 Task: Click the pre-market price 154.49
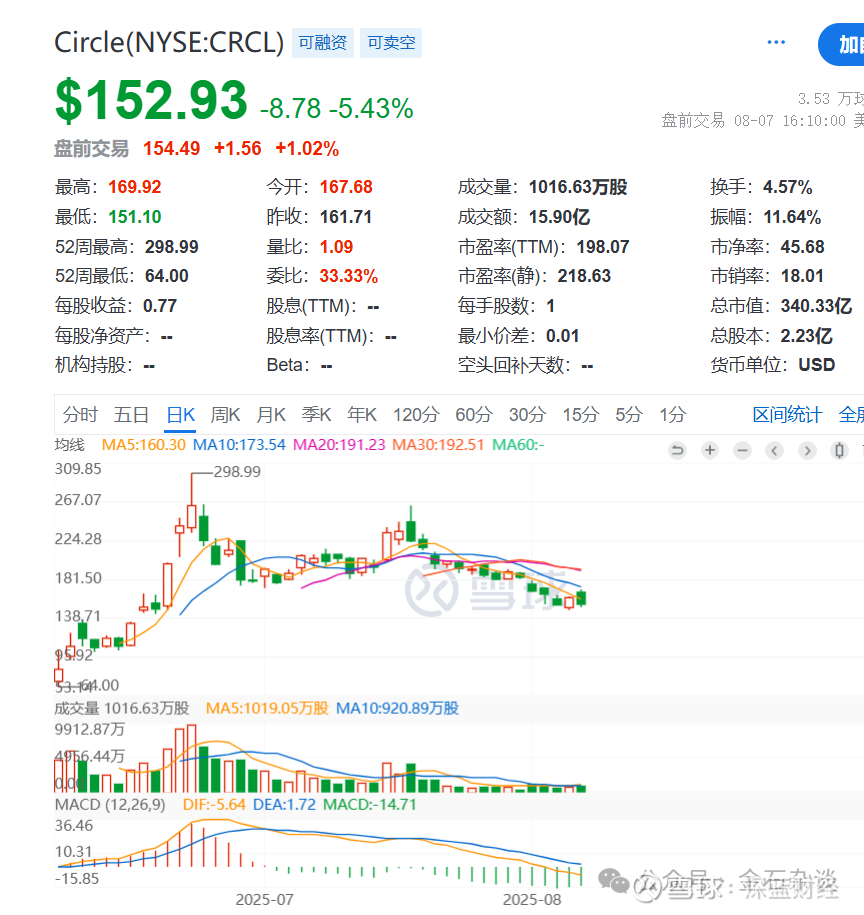point(172,149)
